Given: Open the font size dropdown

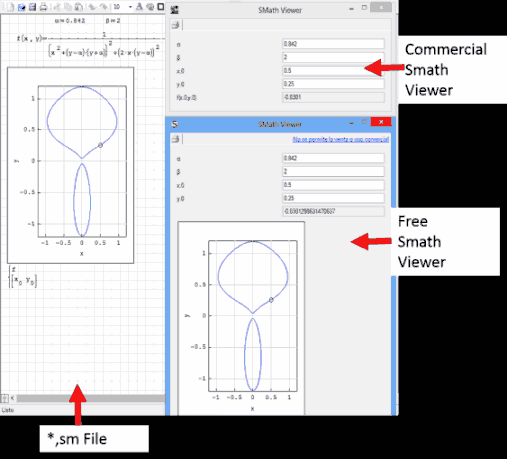Looking at the screenshot, I should coord(130,7).
